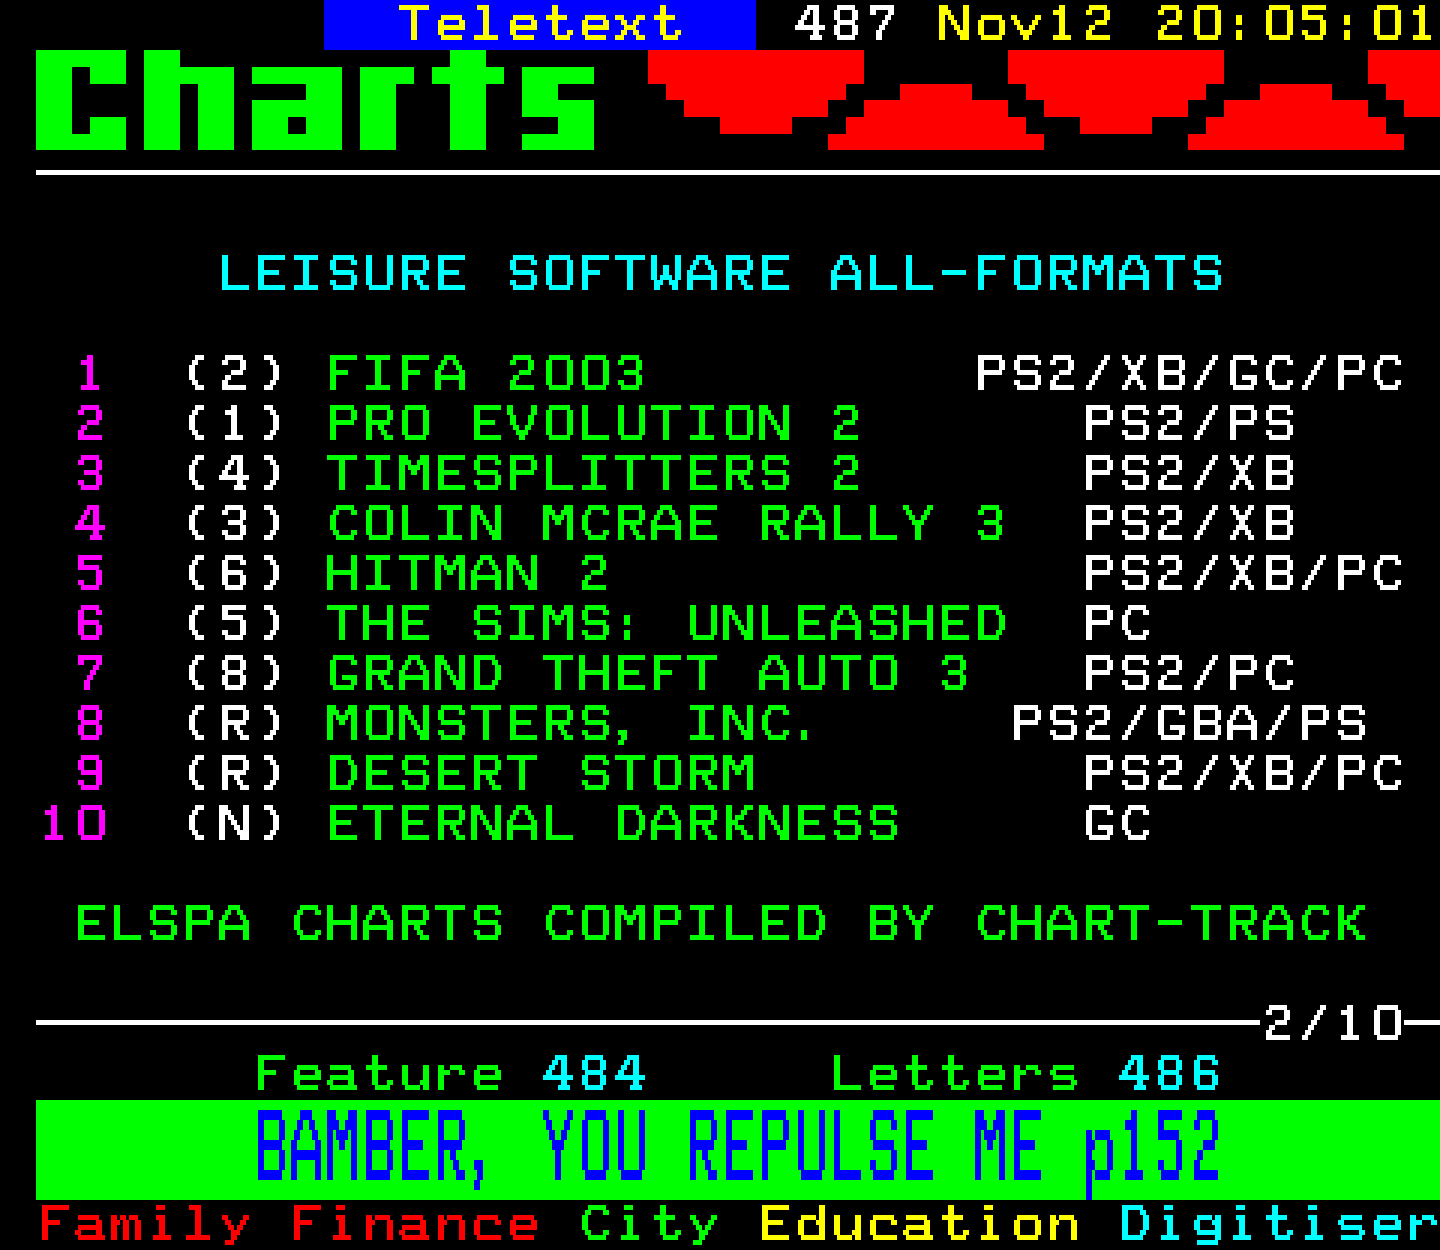The height and width of the screenshot is (1250, 1440).
Task: Click the "BAMBER, YOU REPULSE ME p152" banner
Action: point(737,1149)
